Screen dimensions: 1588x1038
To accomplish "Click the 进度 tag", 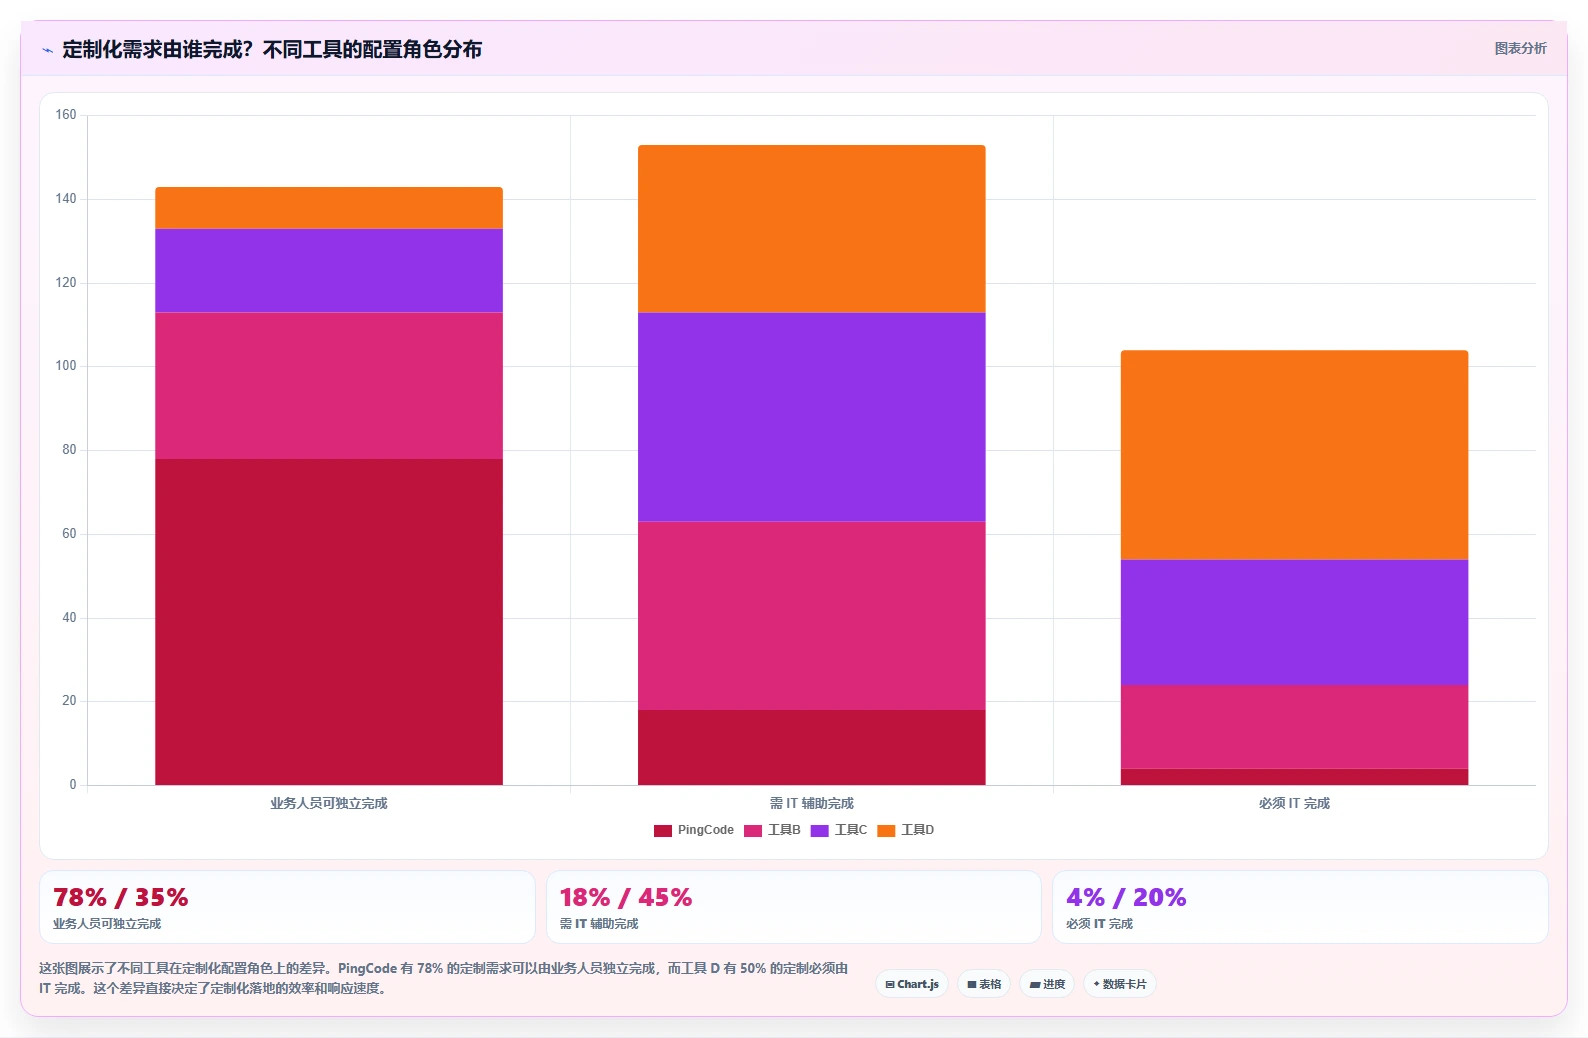I will click(x=1047, y=984).
